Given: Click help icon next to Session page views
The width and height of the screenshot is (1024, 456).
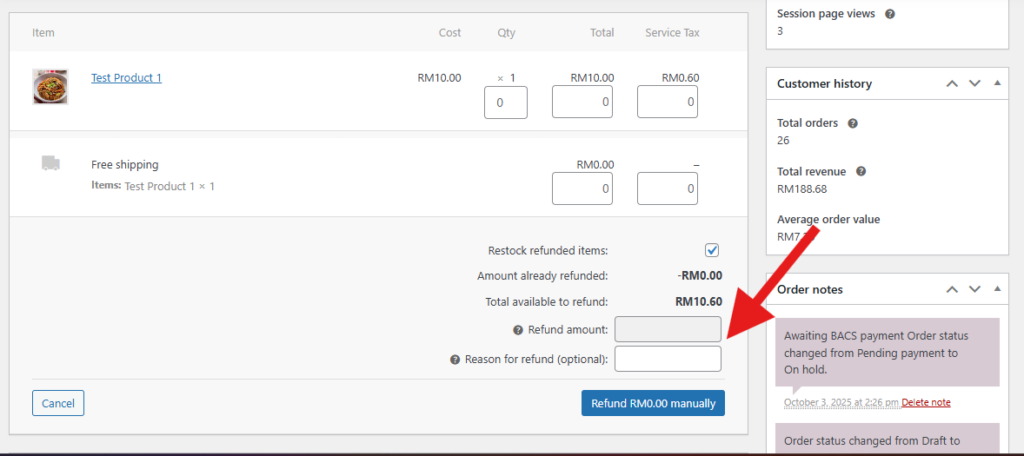Looking at the screenshot, I should [889, 14].
